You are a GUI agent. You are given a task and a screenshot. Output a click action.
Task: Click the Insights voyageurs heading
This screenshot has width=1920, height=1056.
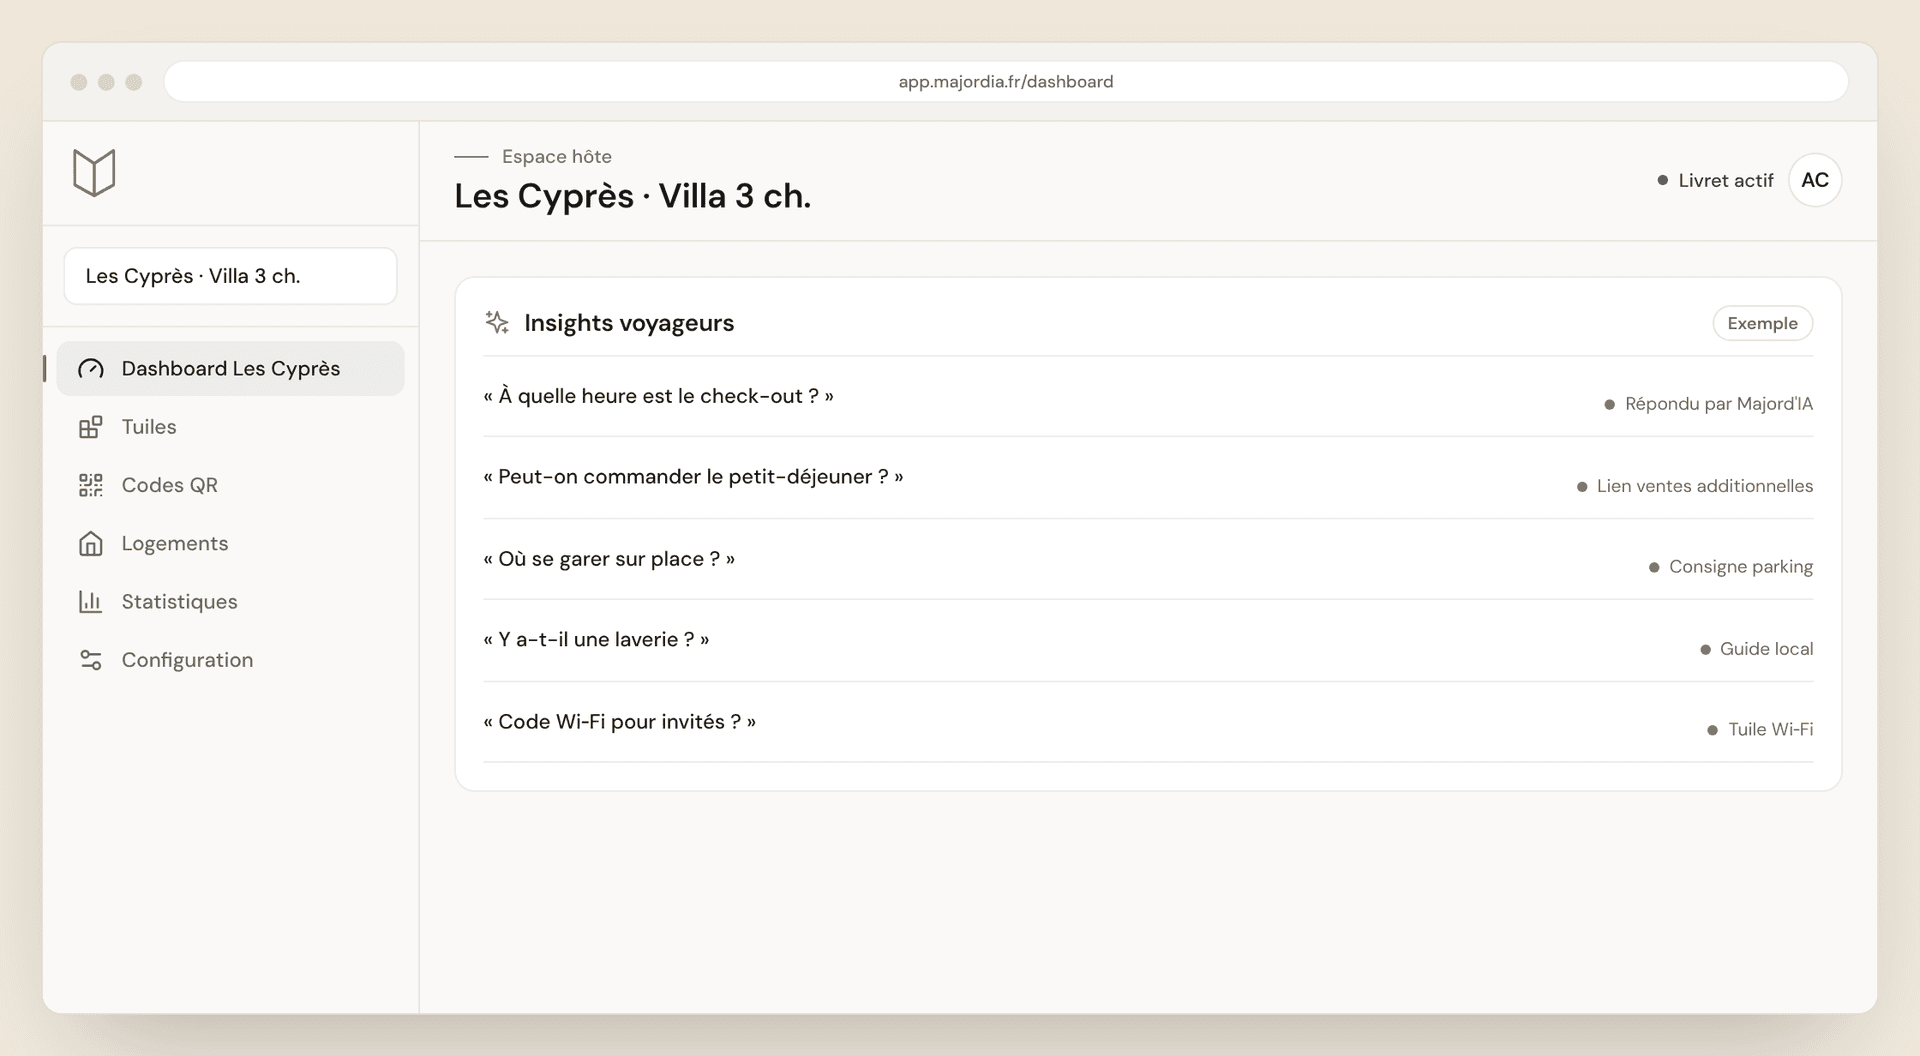(629, 323)
